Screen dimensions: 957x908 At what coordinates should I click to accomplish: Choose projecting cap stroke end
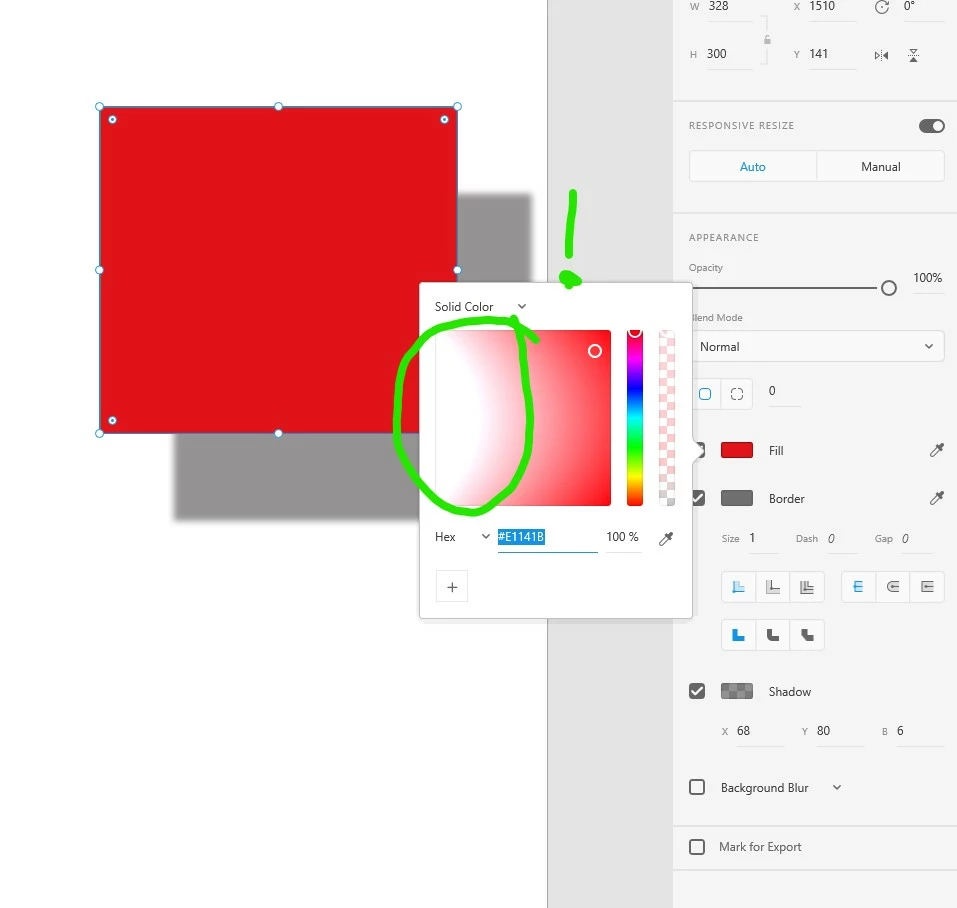[x=927, y=587]
